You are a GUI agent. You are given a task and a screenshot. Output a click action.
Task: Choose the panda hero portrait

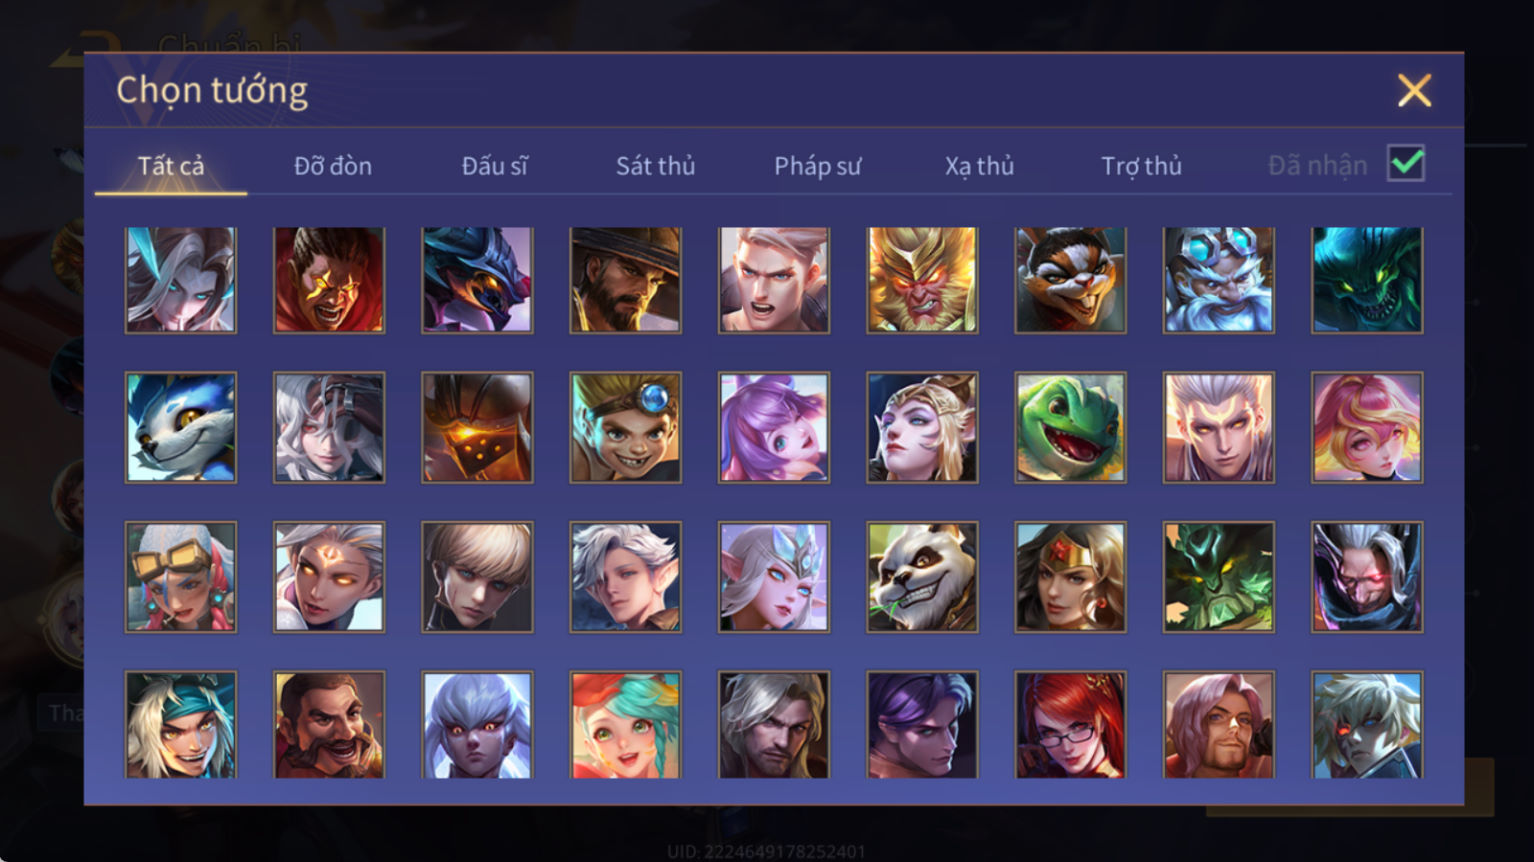(922, 577)
